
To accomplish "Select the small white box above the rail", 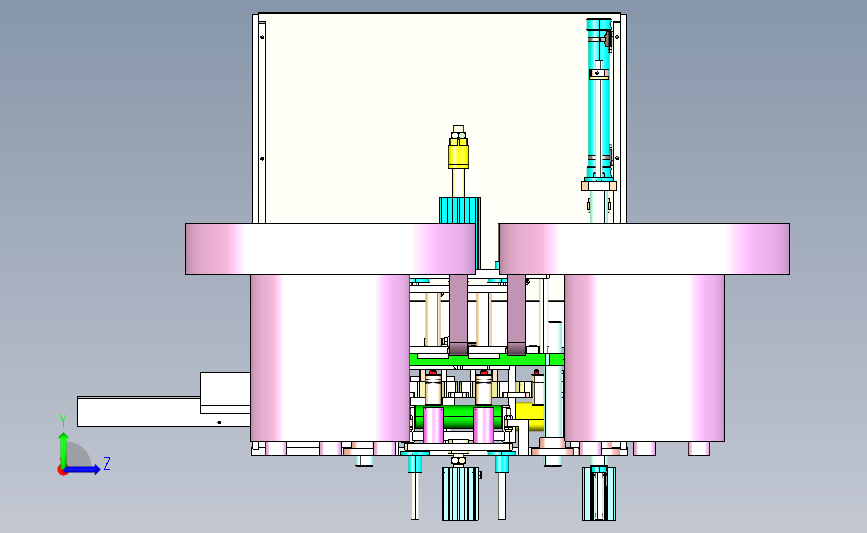I will click(x=225, y=393).
